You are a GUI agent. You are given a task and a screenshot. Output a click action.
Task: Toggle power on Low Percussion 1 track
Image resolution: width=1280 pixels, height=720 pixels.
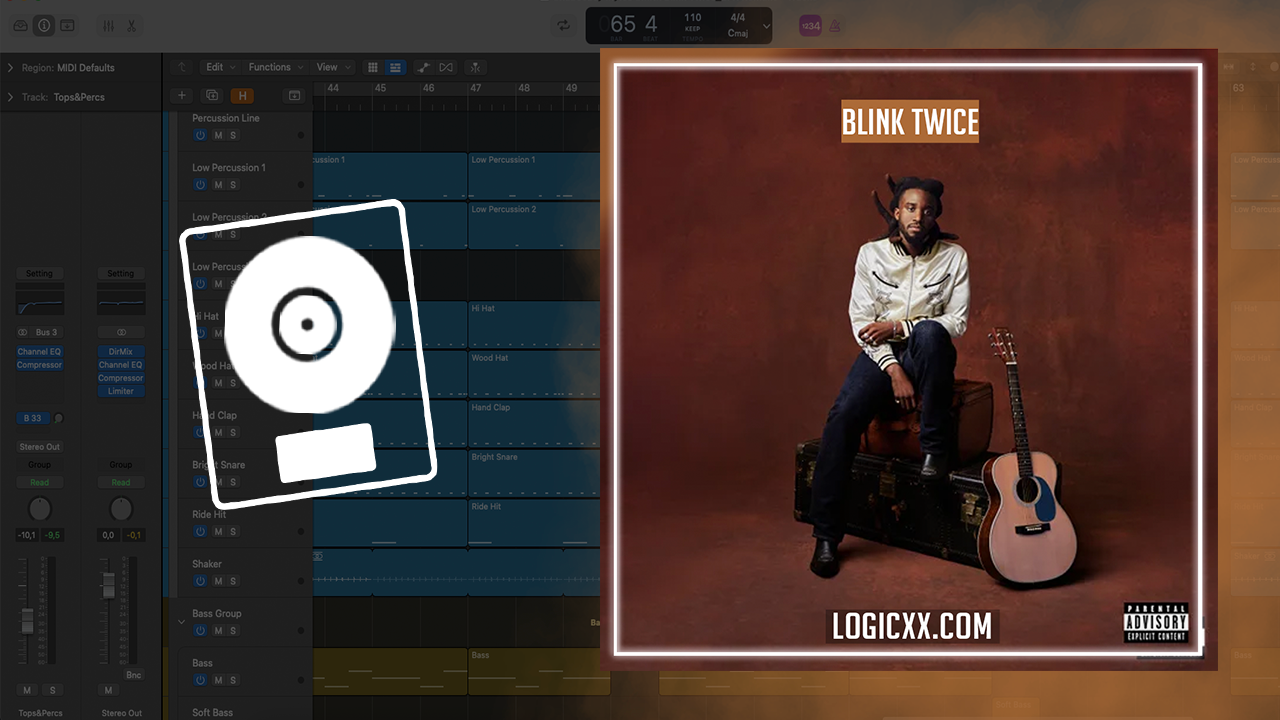(x=200, y=185)
